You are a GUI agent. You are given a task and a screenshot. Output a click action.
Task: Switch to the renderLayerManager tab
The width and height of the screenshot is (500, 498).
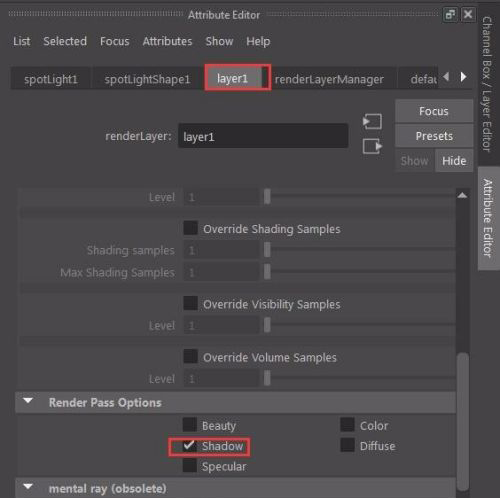(x=329, y=79)
